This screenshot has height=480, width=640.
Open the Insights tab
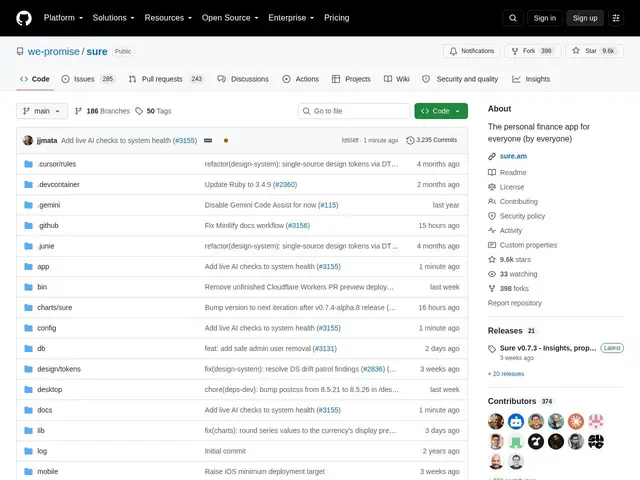click(531, 79)
